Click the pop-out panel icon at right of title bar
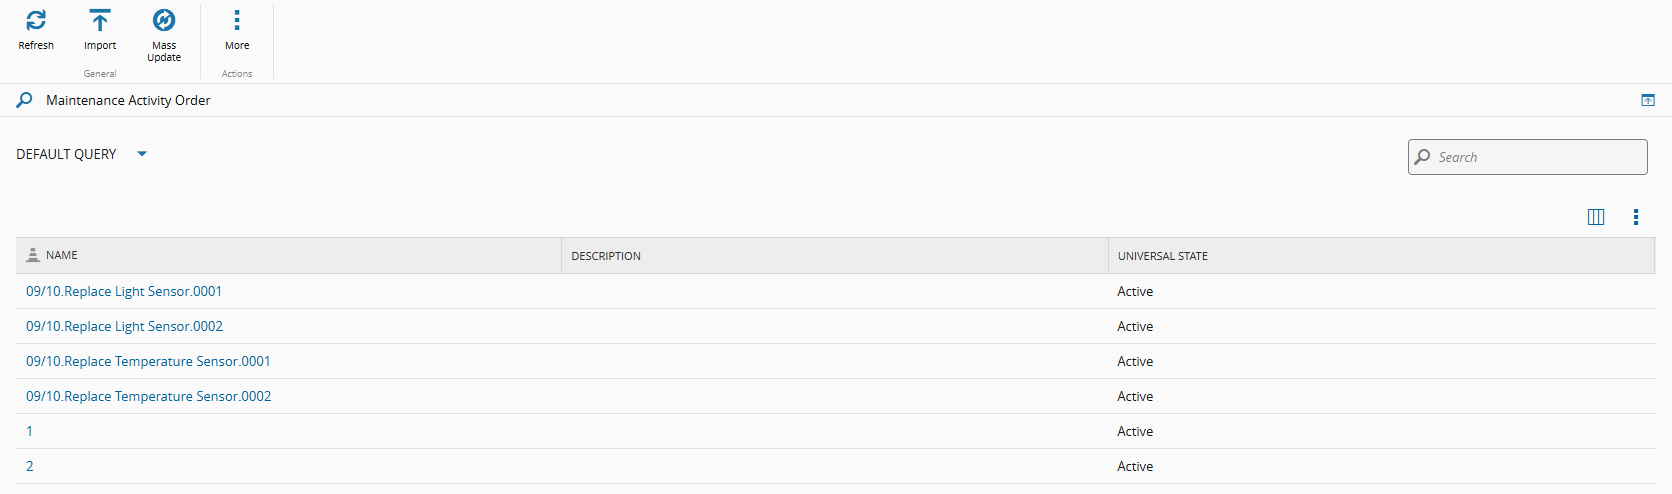This screenshot has height=494, width=1672. 1648,100
